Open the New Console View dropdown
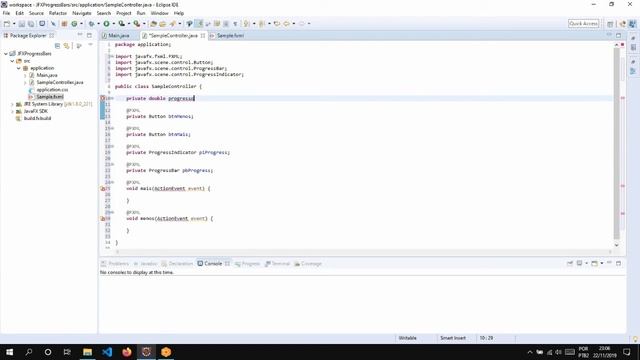 point(602,263)
